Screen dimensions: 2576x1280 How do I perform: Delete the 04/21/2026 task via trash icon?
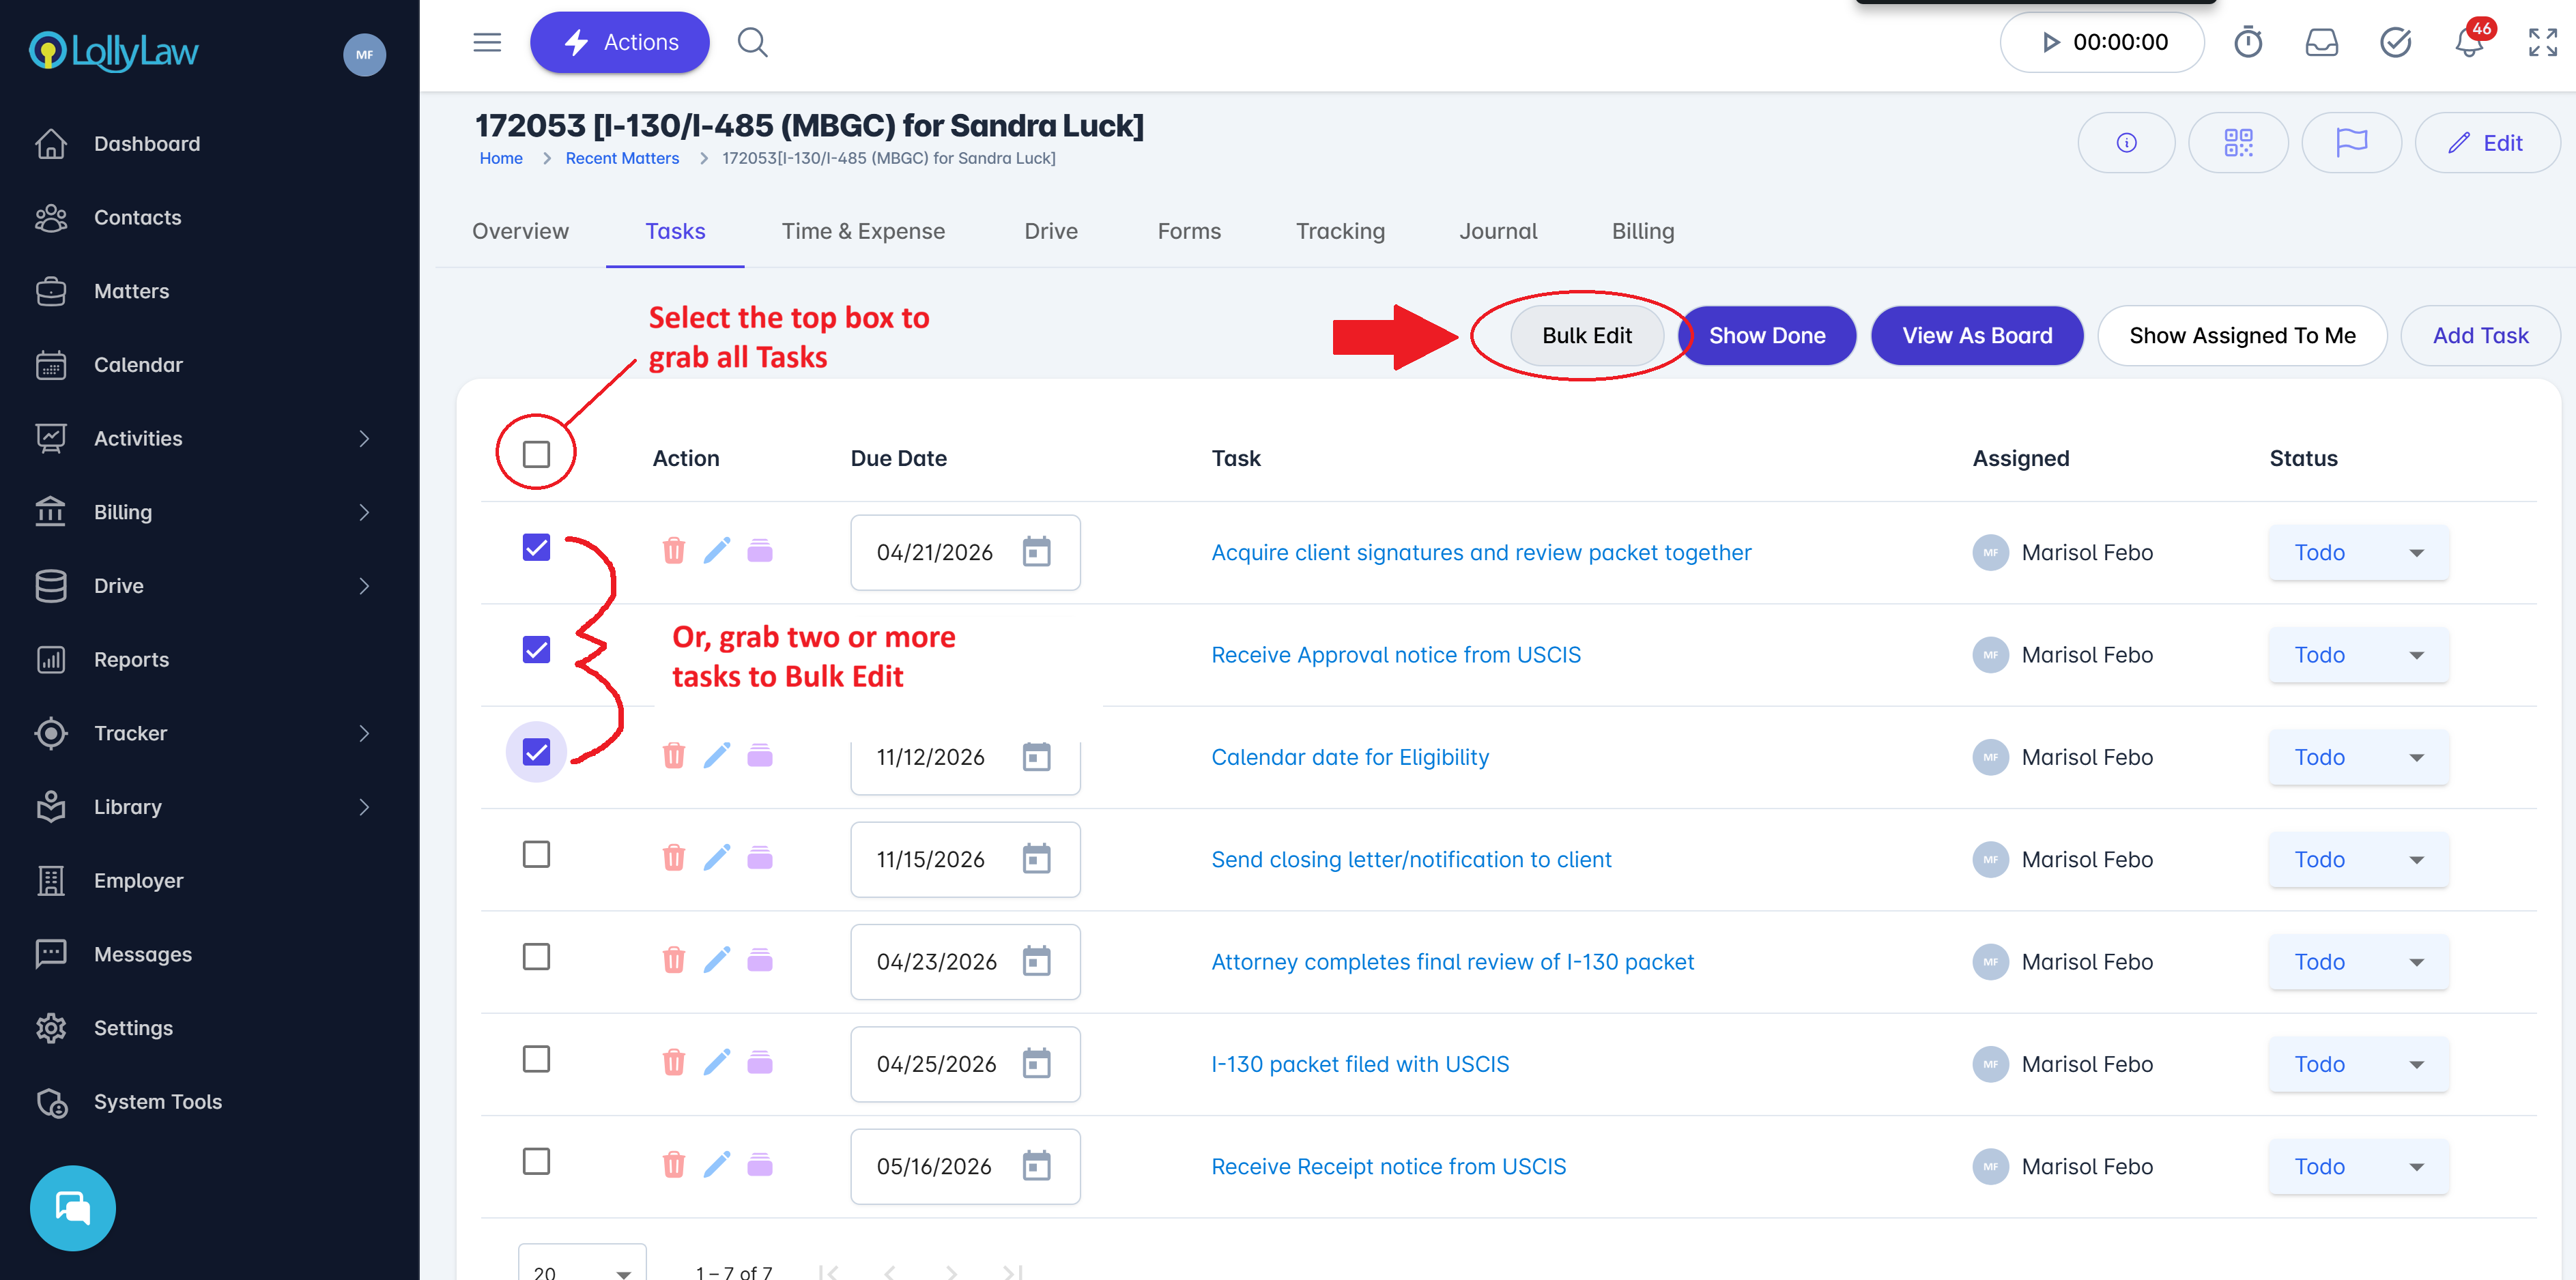point(674,551)
